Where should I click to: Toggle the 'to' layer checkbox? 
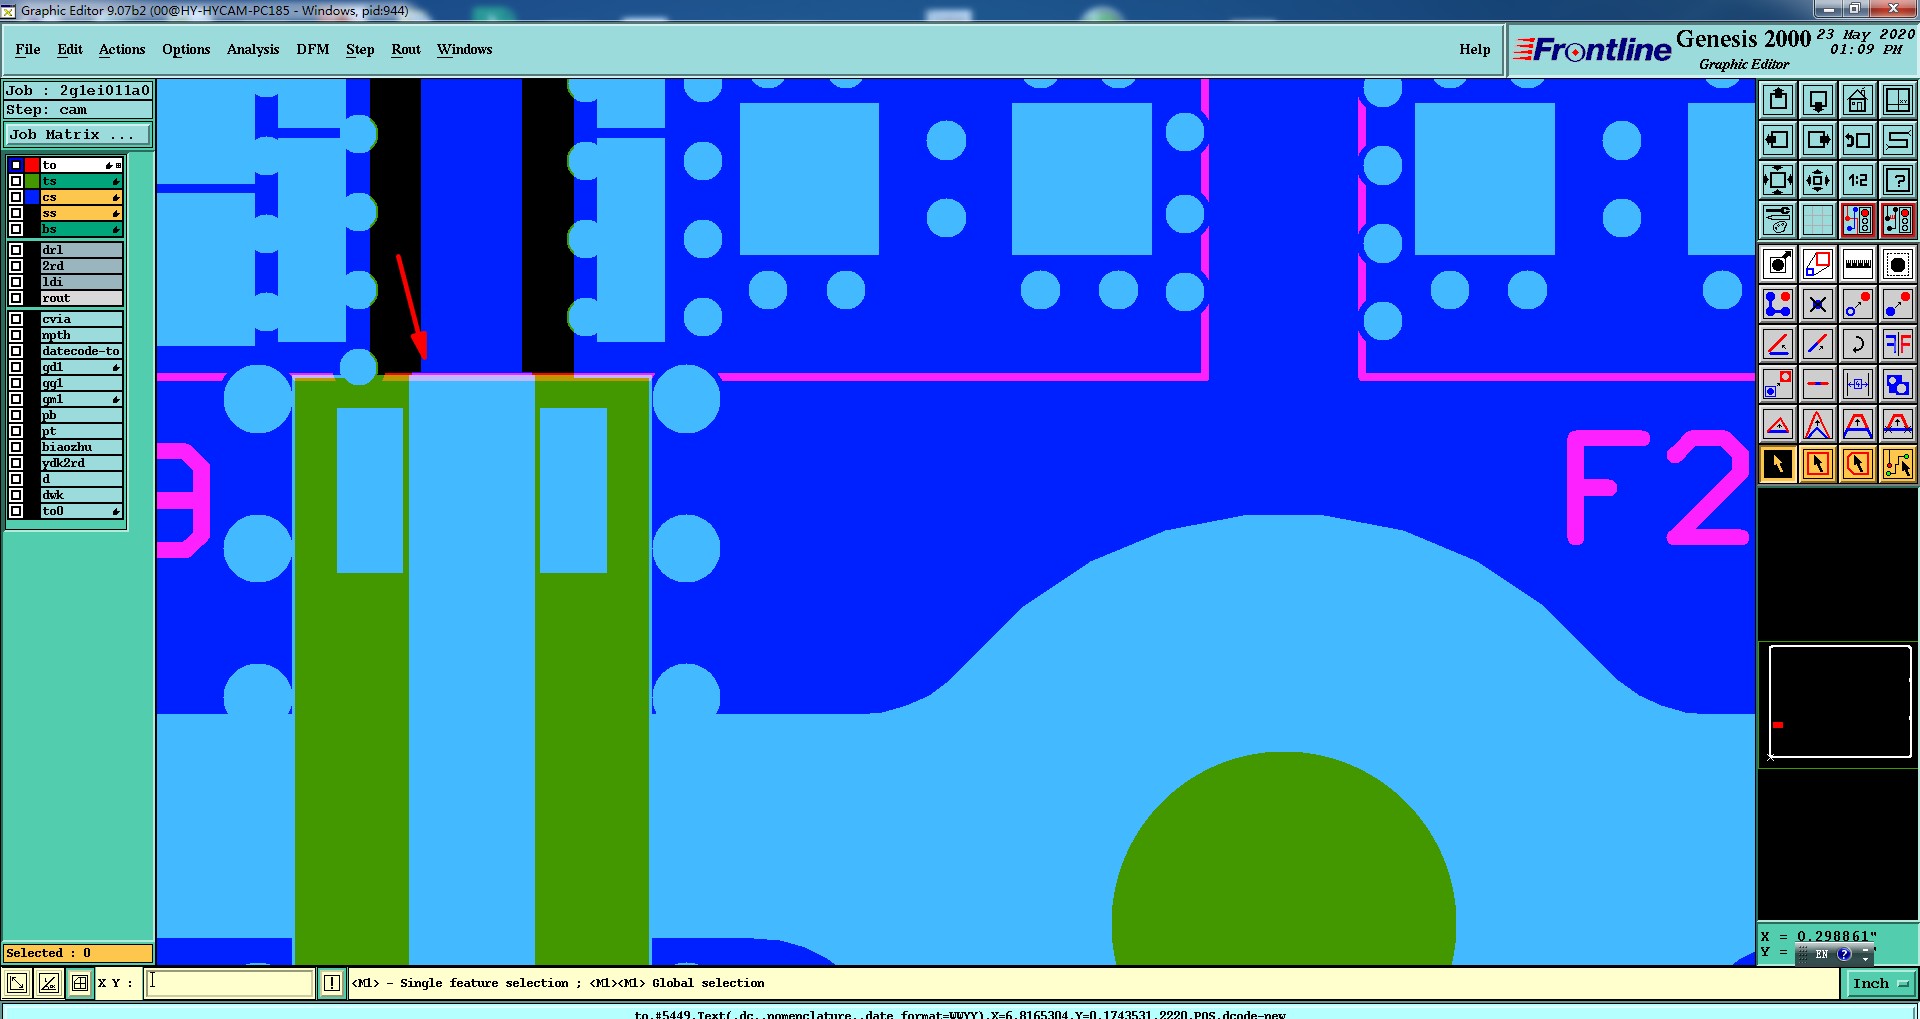(16, 165)
